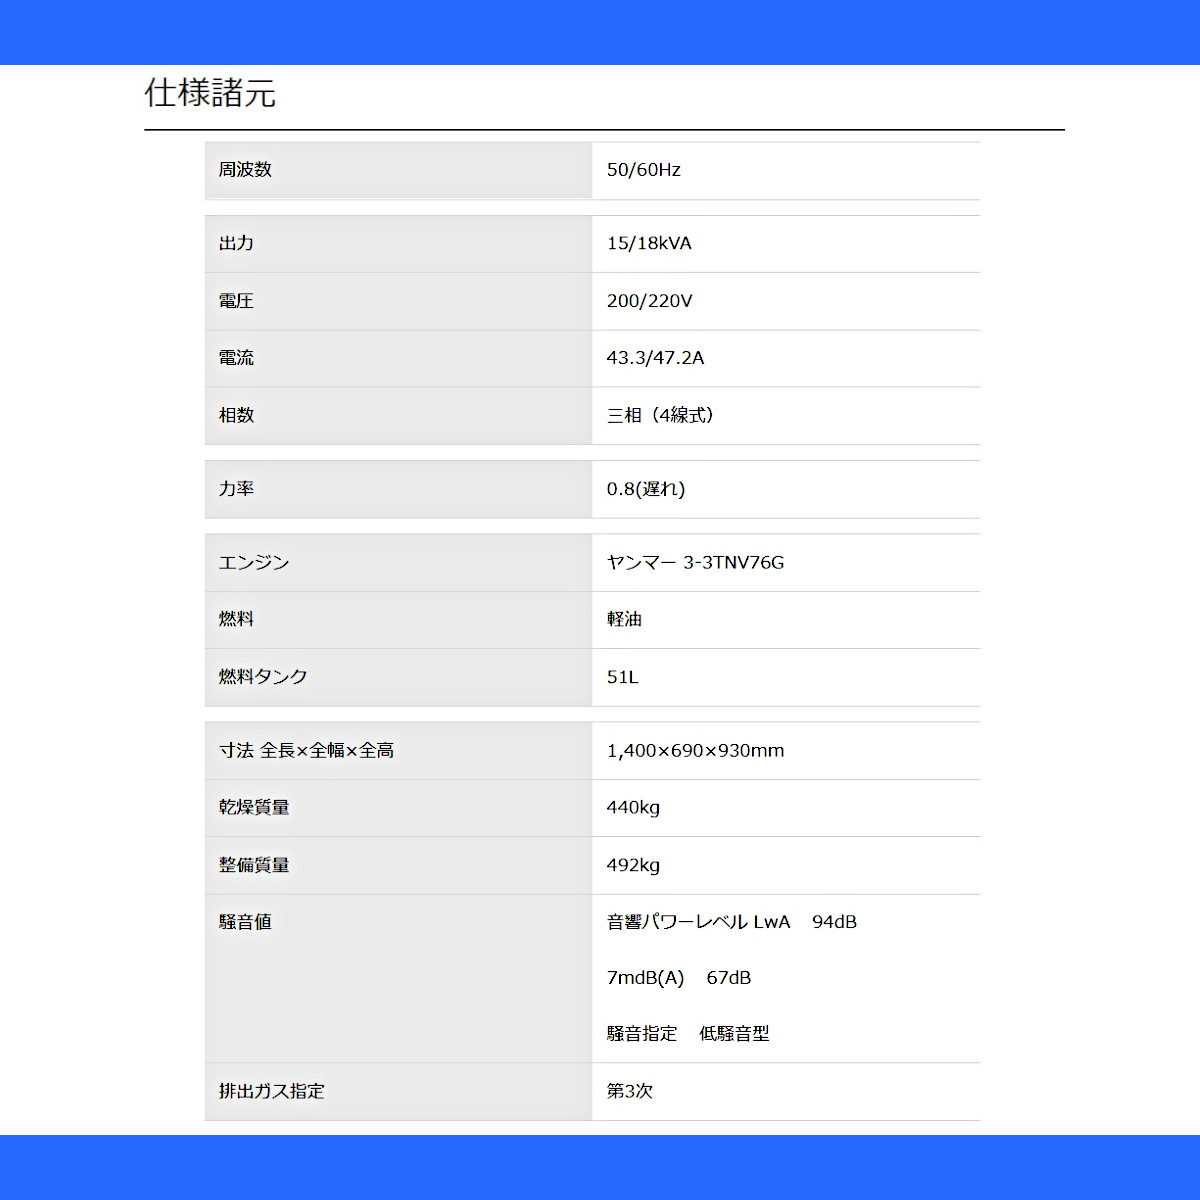Click the 三相（4線式）value
The height and width of the screenshot is (1200, 1200).
click(663, 415)
